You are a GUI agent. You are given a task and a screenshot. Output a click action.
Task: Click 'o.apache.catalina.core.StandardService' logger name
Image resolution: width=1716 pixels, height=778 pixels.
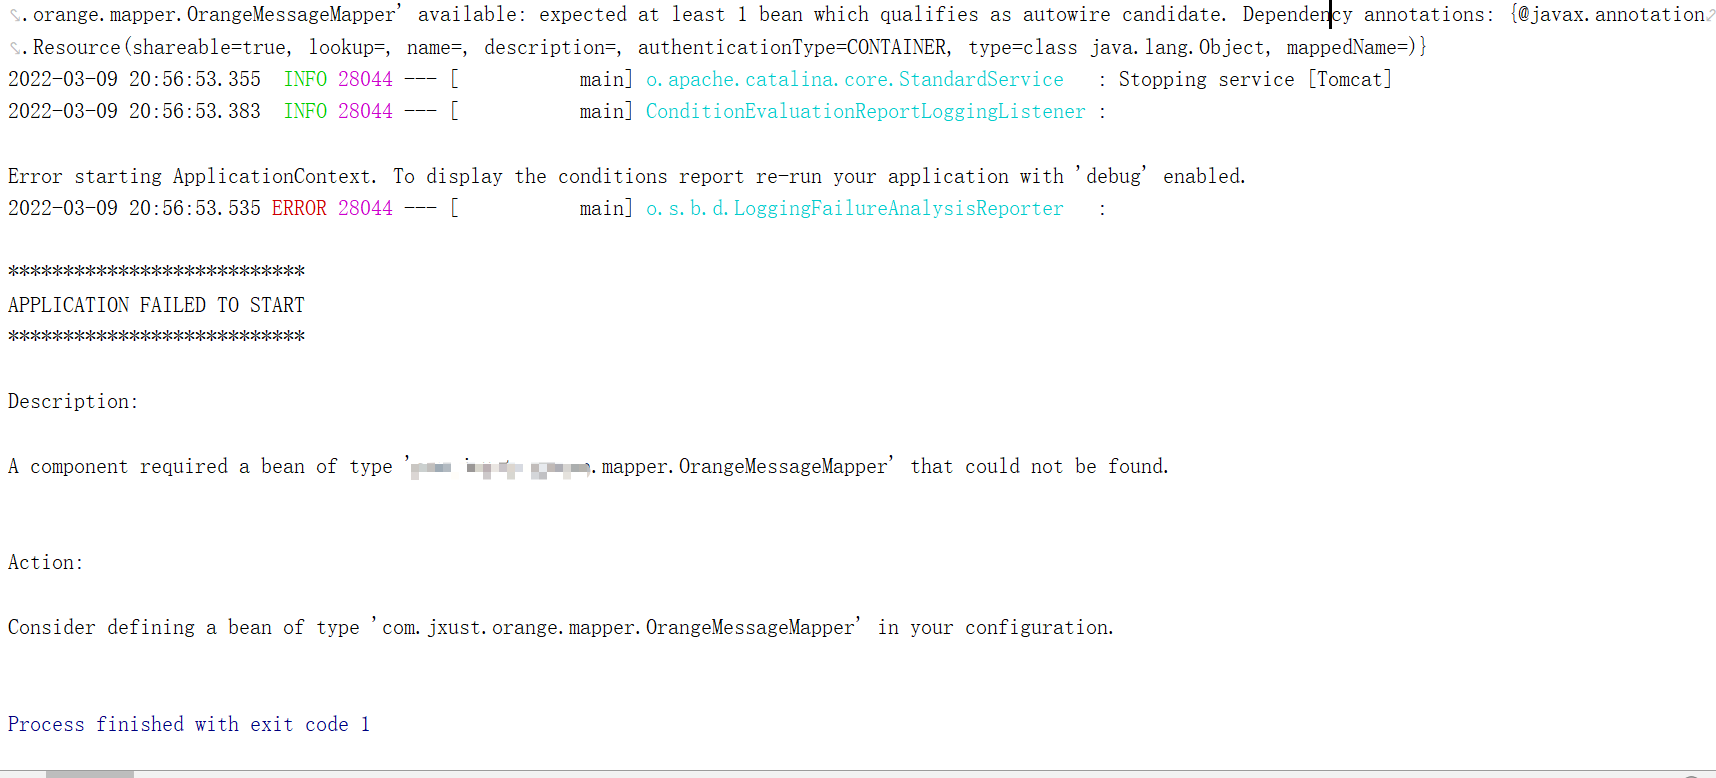[x=855, y=79]
